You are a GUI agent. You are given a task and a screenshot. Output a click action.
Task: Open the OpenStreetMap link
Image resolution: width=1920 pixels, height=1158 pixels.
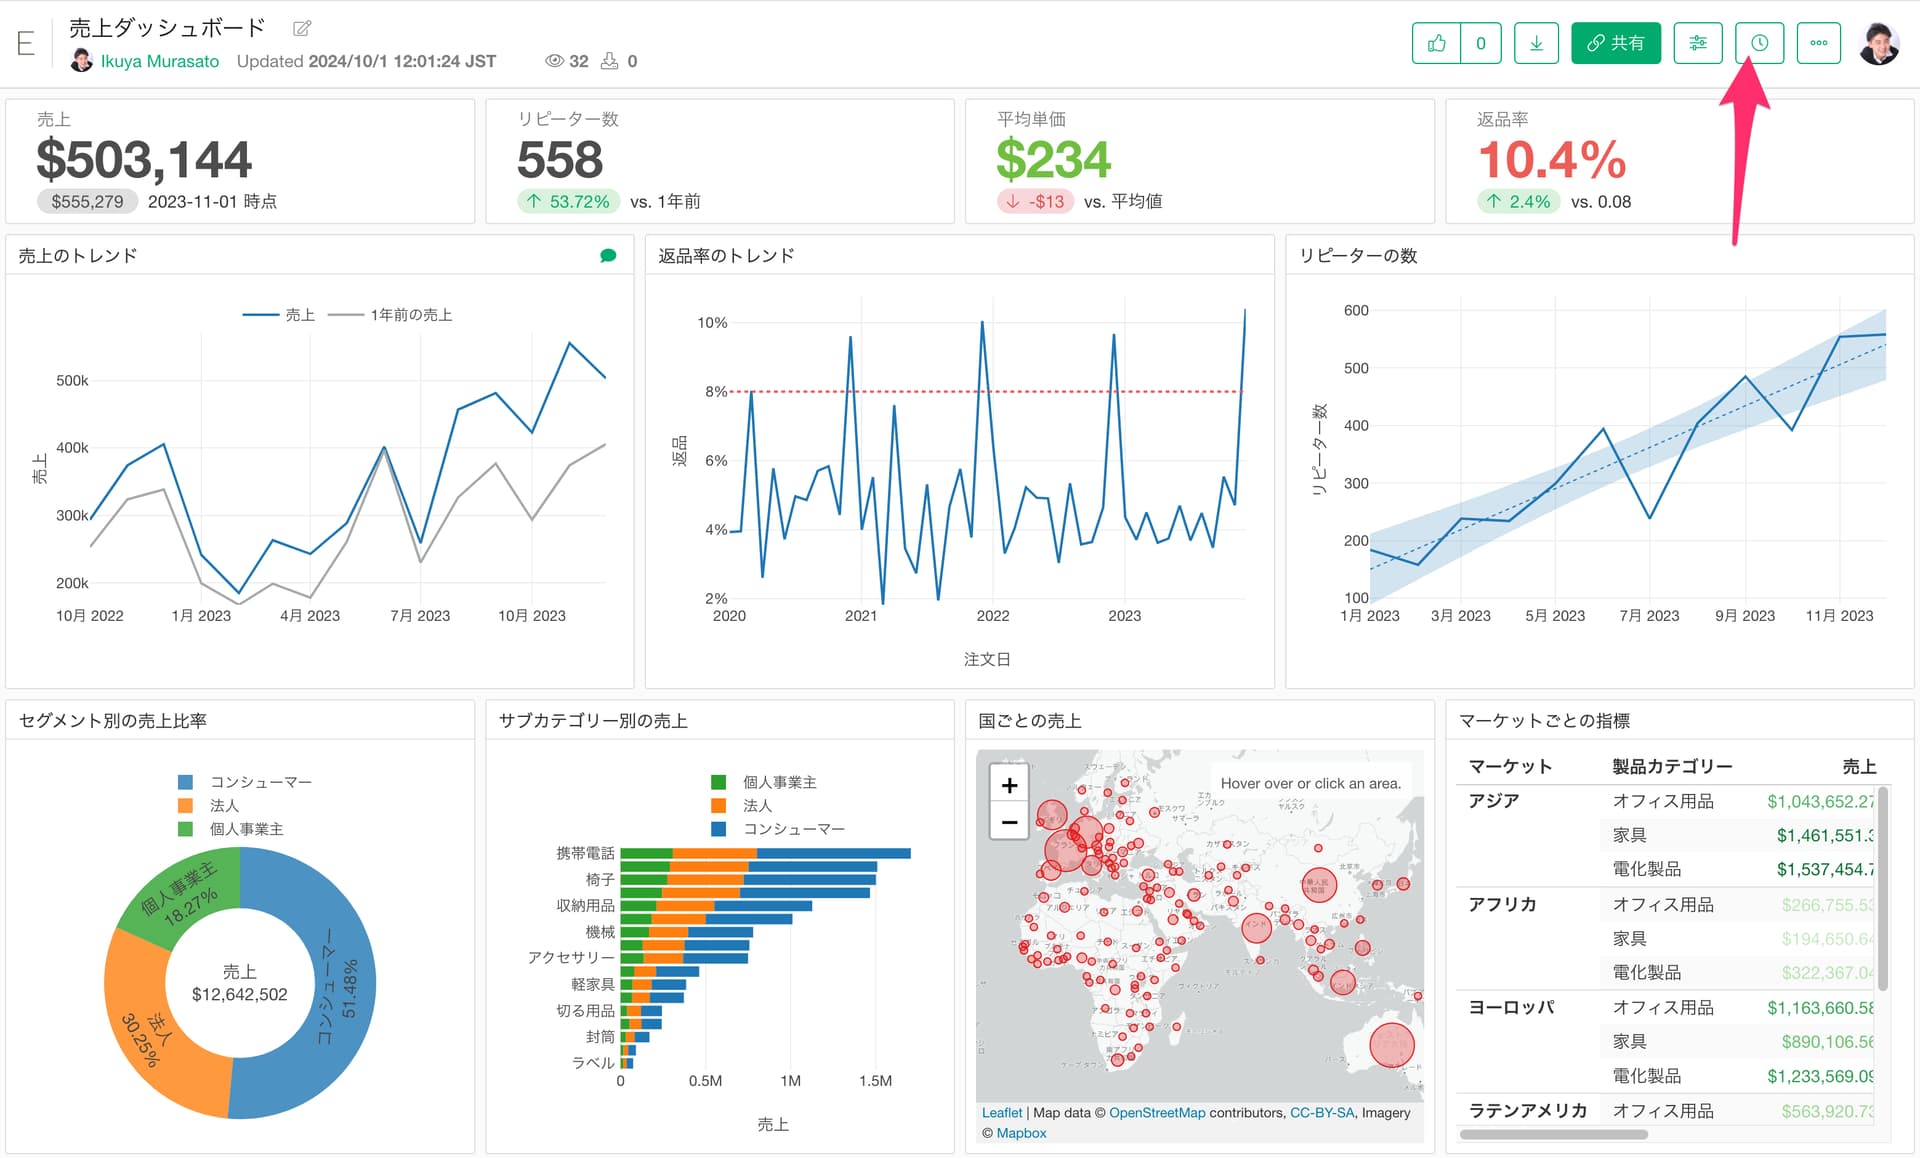pos(1157,1112)
